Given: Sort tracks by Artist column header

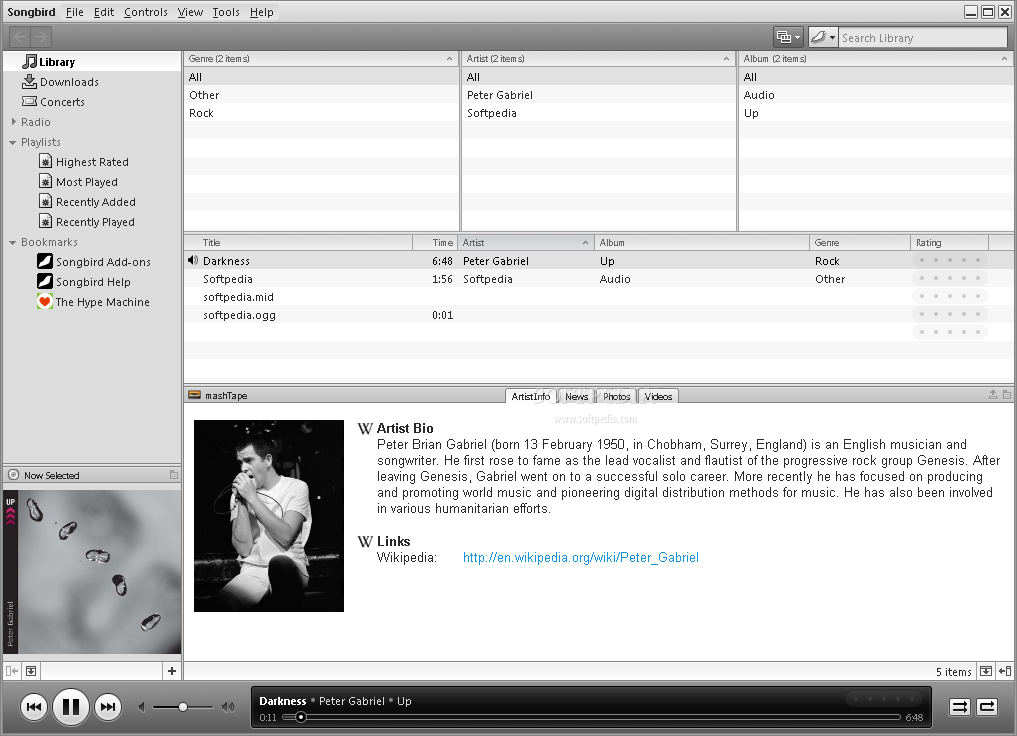Looking at the screenshot, I should (526, 243).
